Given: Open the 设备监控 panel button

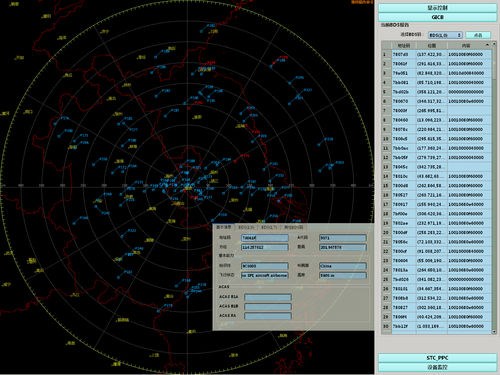Looking at the screenshot, I should tap(437, 367).
